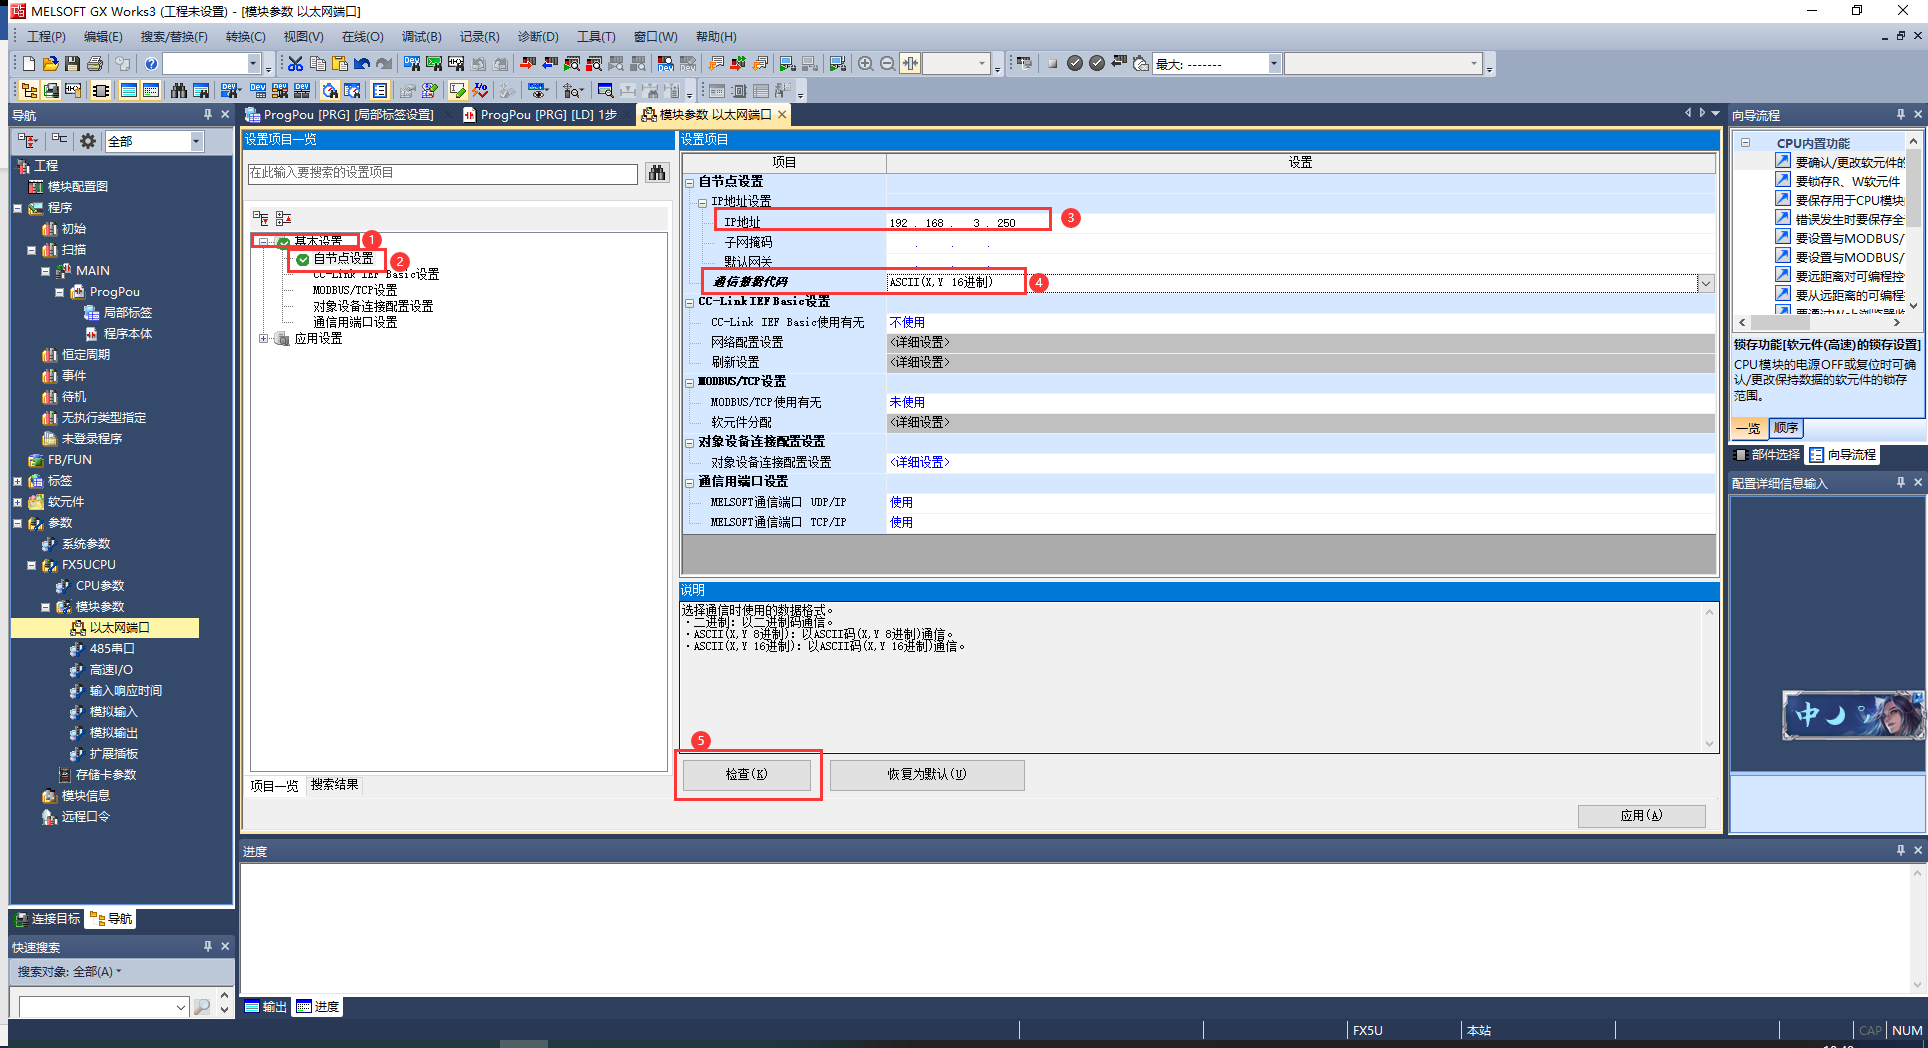Toggle the navigation window icon in second toolbar
The width and height of the screenshot is (1928, 1048).
coord(29,90)
